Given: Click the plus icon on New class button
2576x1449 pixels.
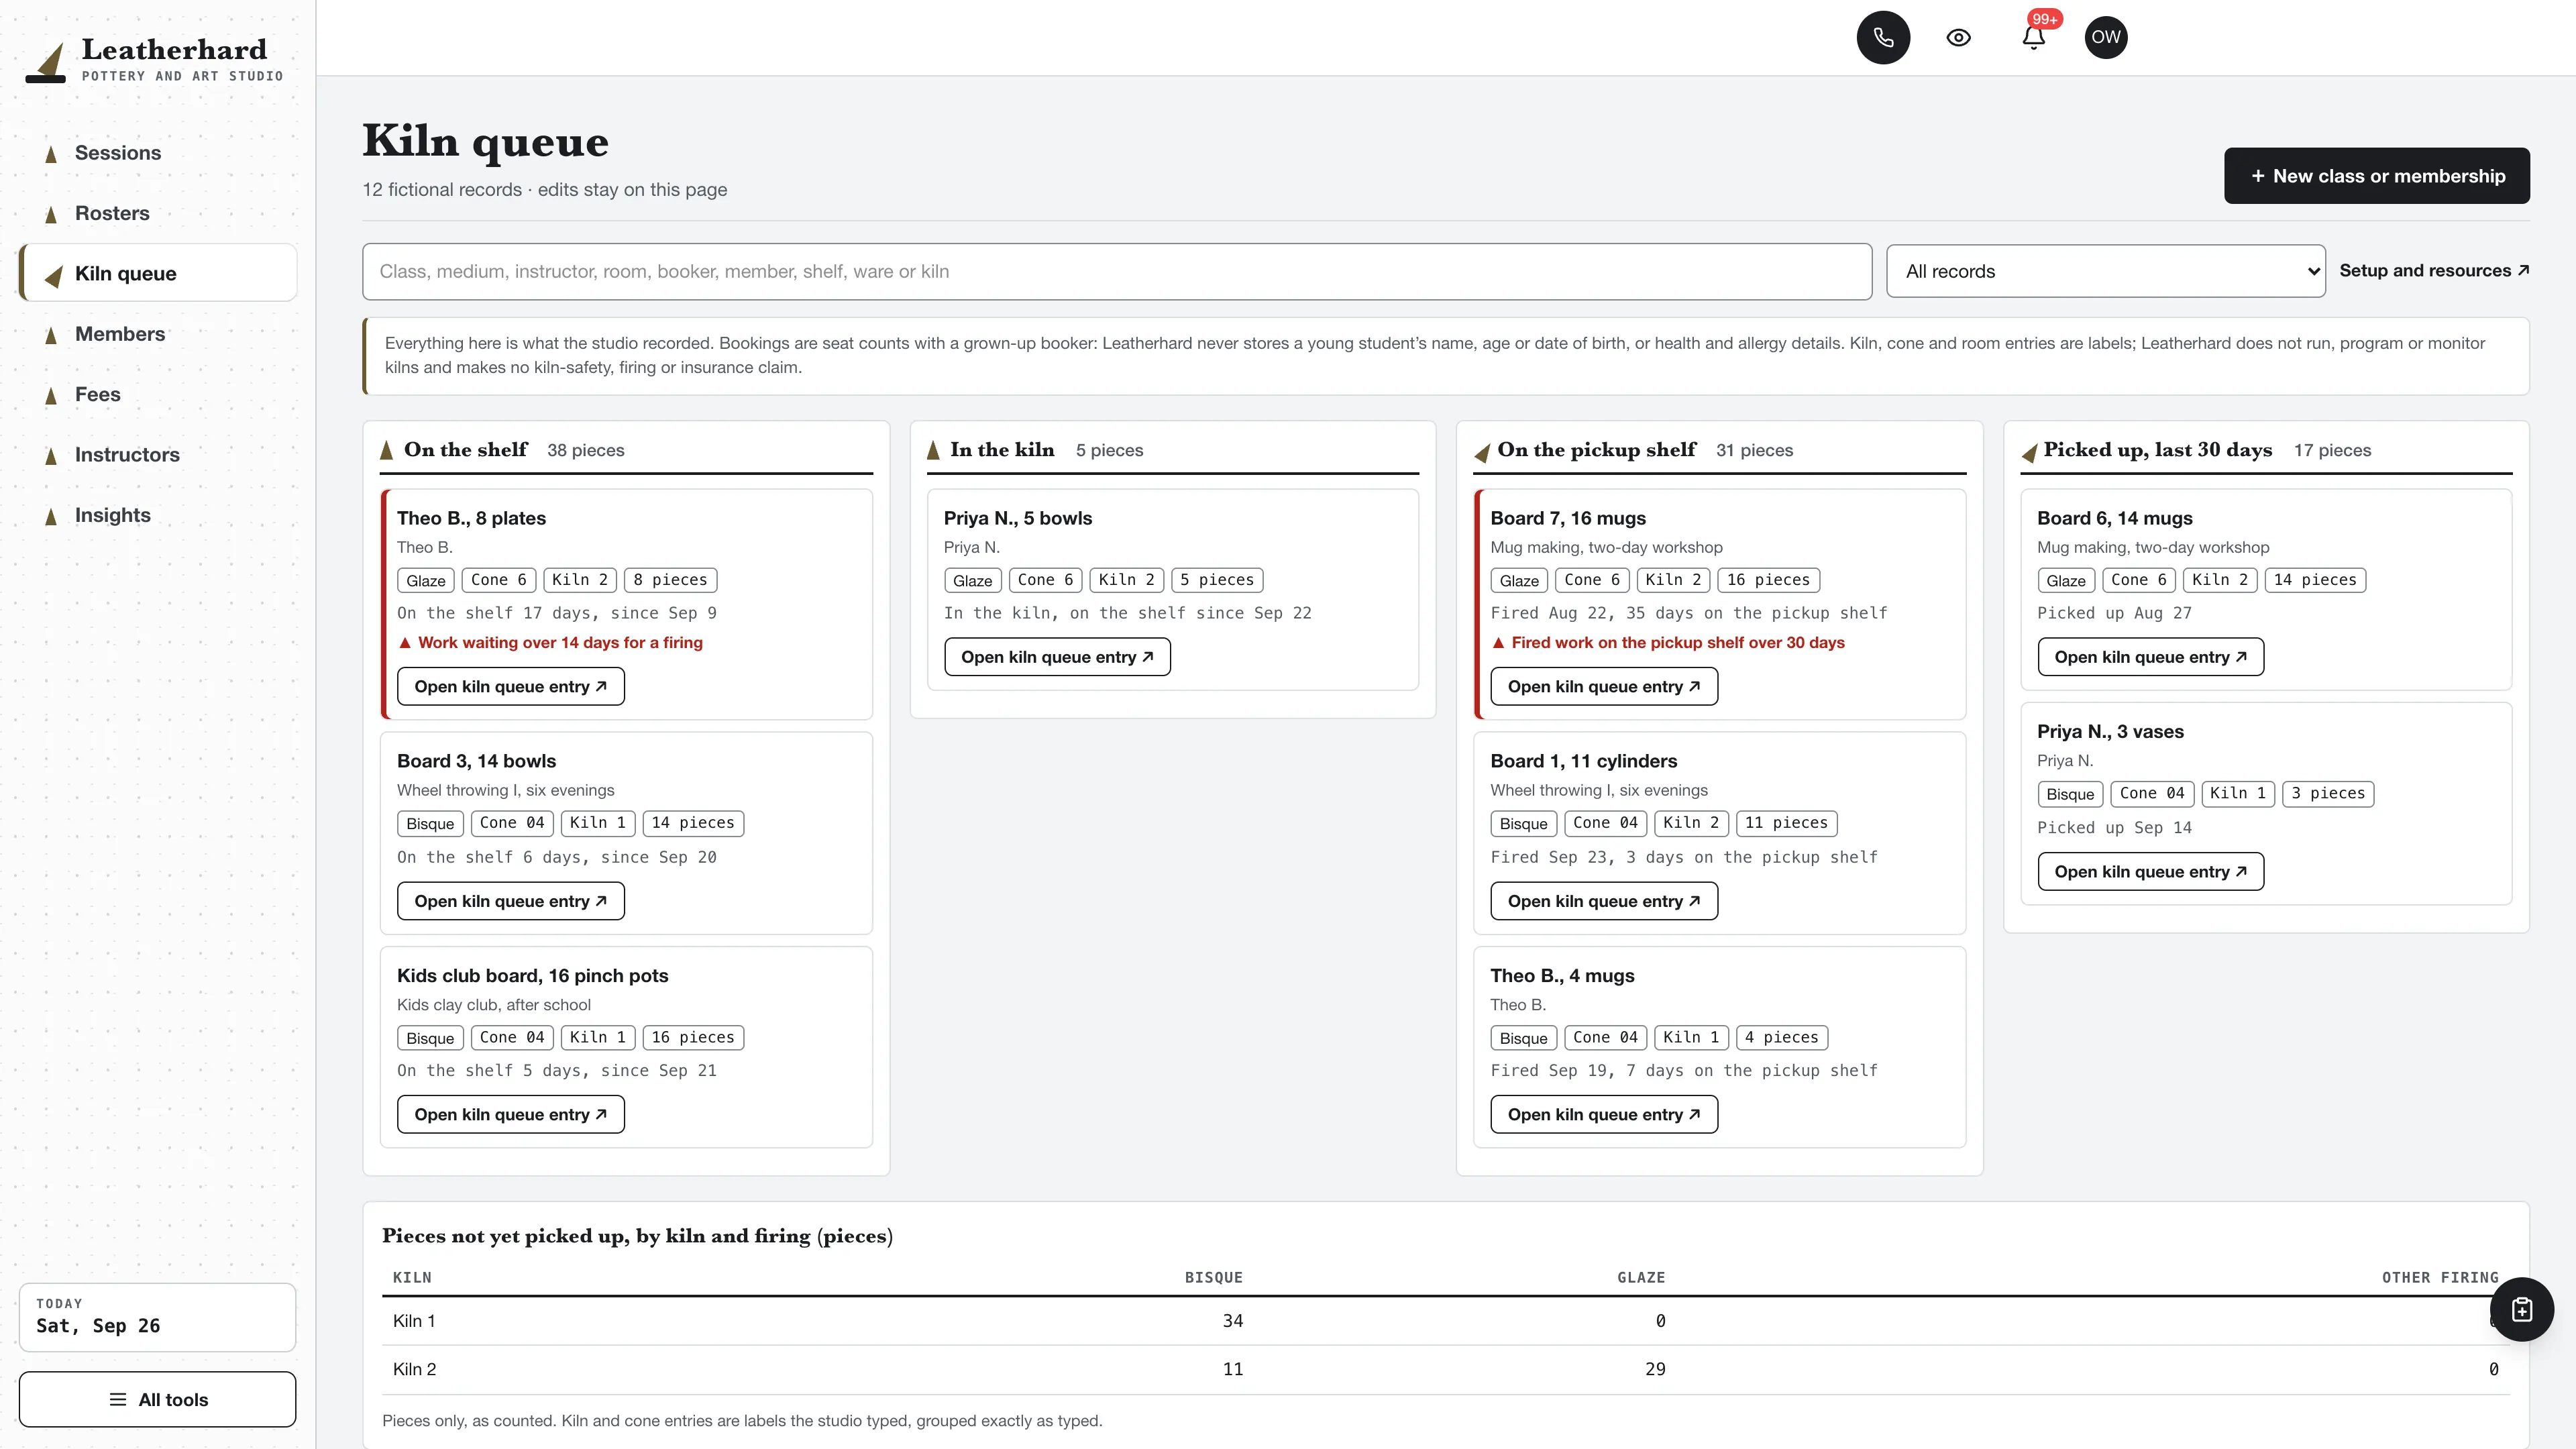Looking at the screenshot, I should [2258, 176].
